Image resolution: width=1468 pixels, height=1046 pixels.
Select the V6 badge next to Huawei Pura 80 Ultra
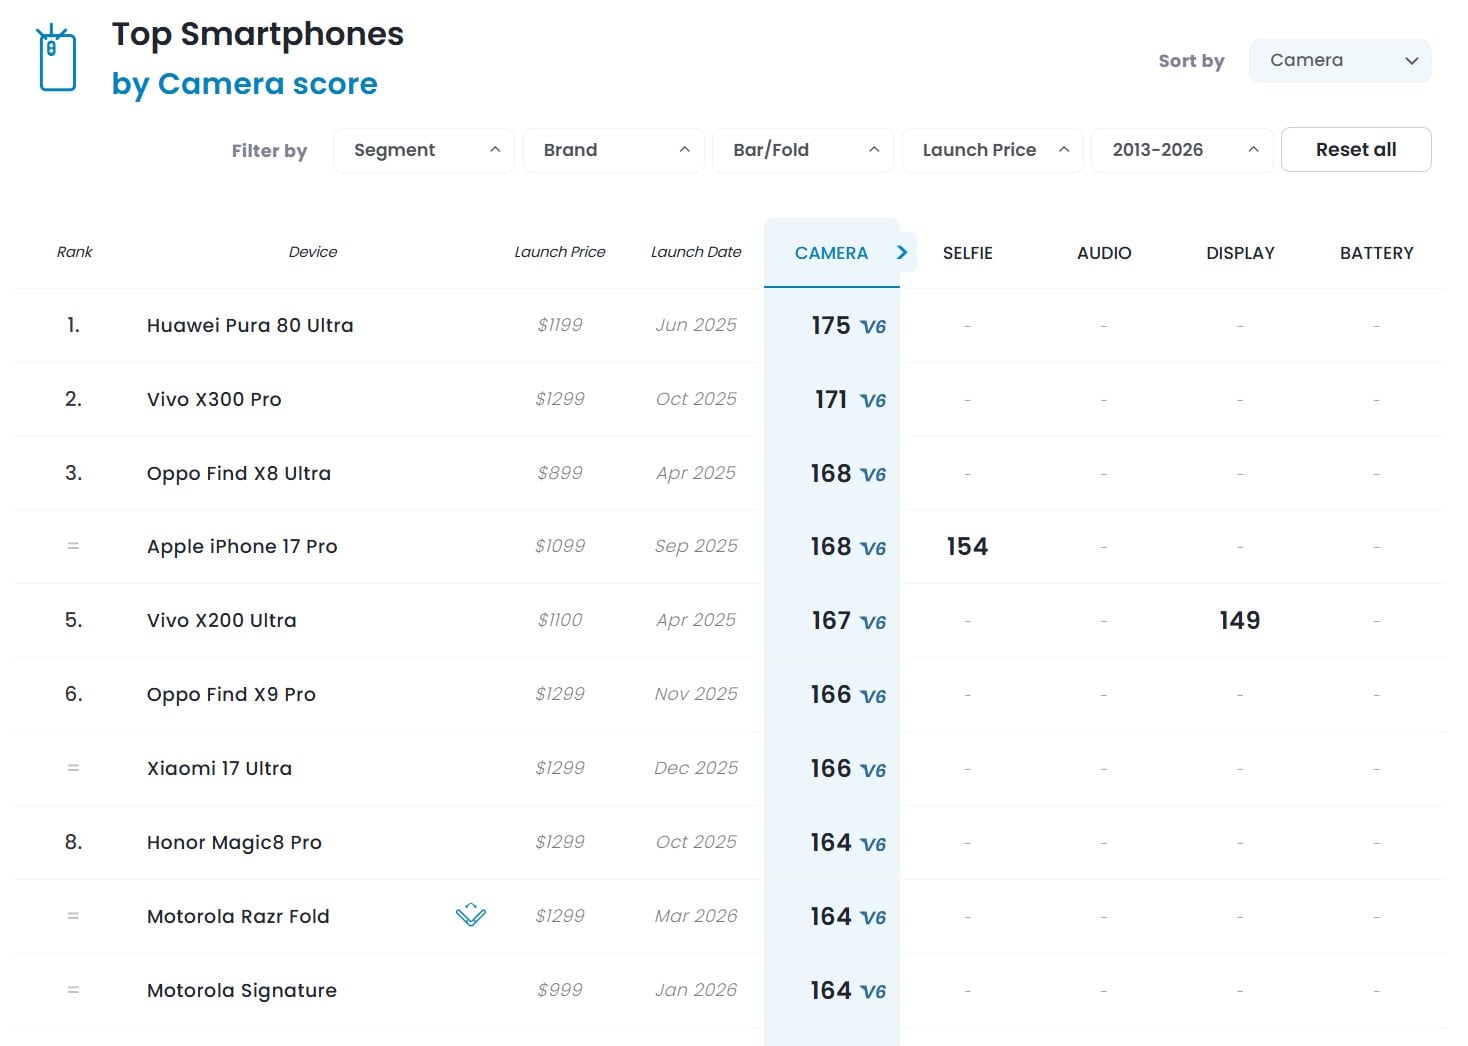[x=872, y=326]
